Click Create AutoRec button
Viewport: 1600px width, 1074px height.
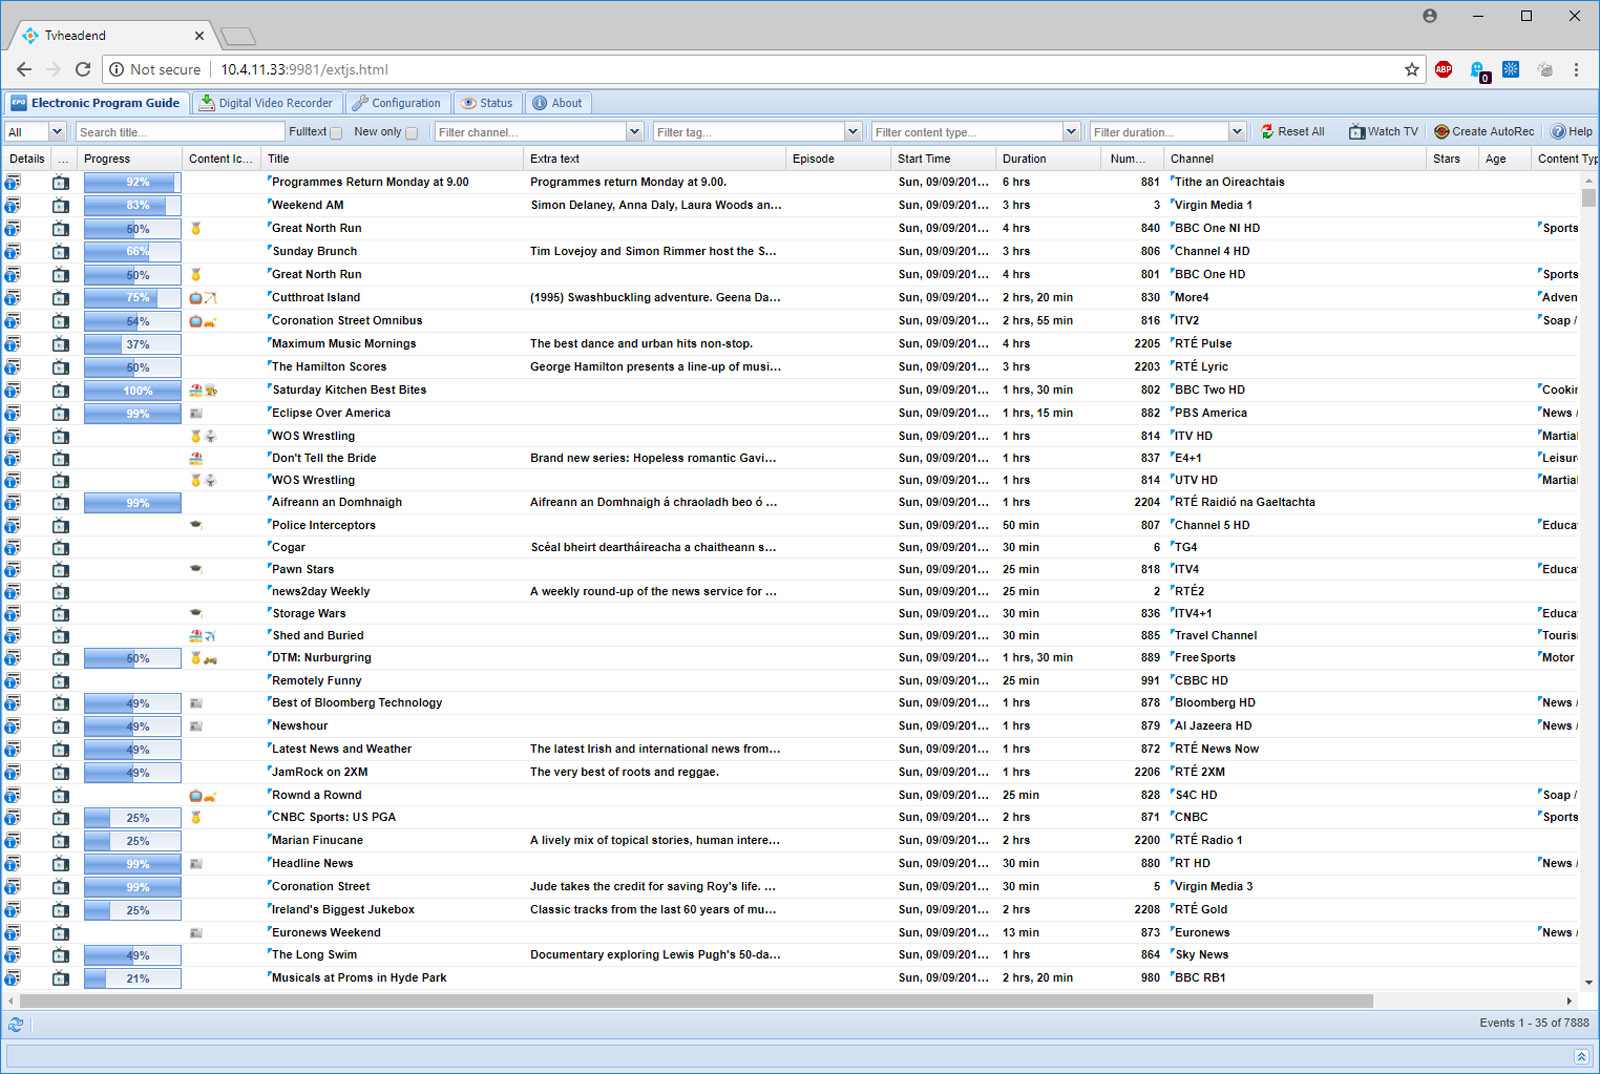1484,132
